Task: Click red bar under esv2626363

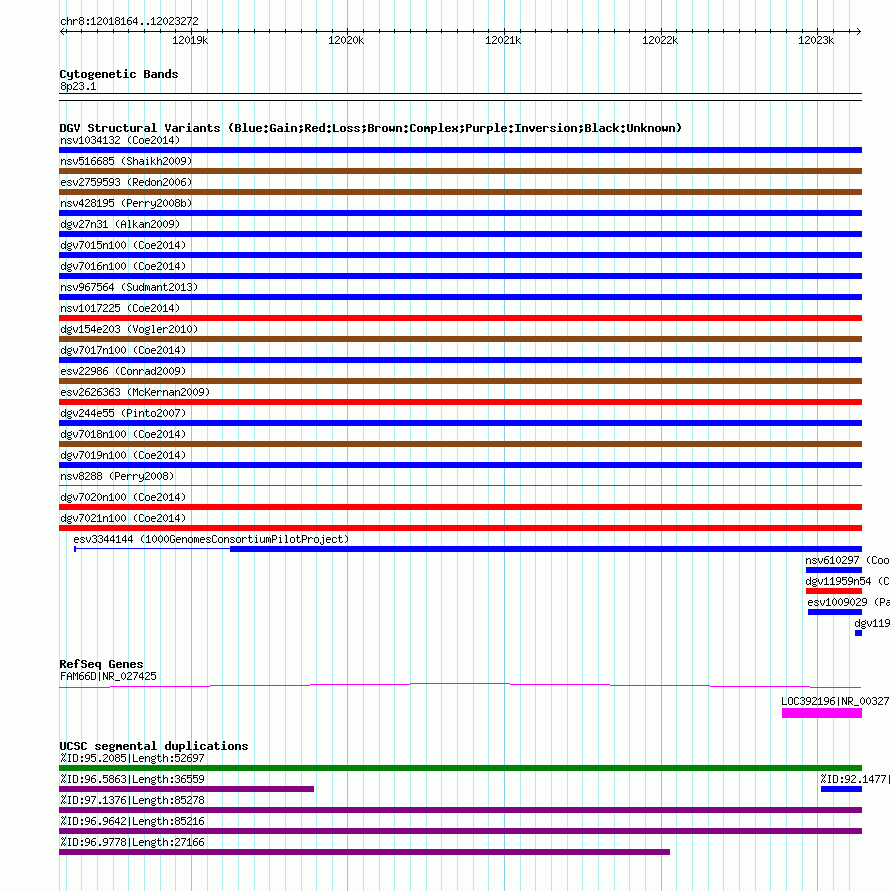Action: 460,402
